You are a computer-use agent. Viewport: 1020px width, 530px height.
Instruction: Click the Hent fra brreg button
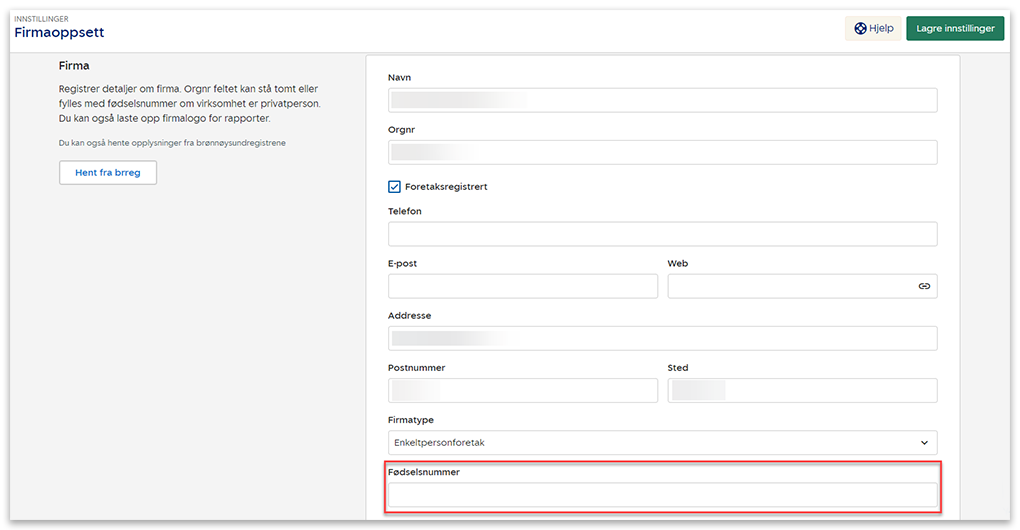click(108, 173)
